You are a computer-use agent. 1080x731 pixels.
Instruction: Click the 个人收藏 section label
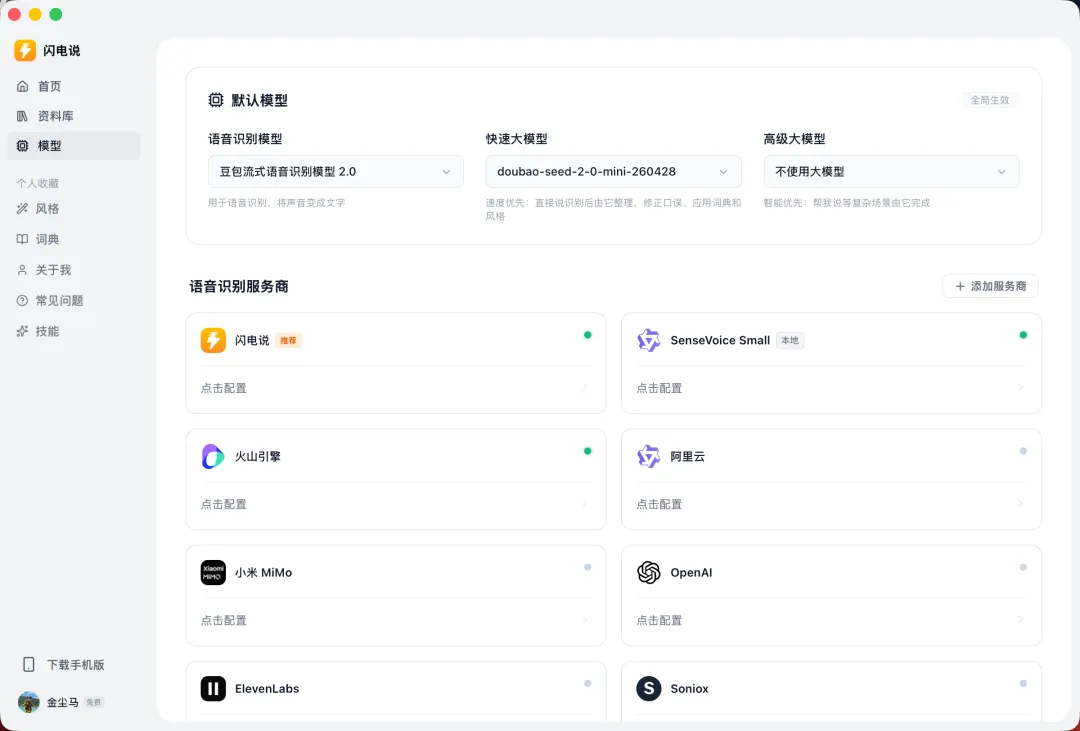[x=37, y=183]
